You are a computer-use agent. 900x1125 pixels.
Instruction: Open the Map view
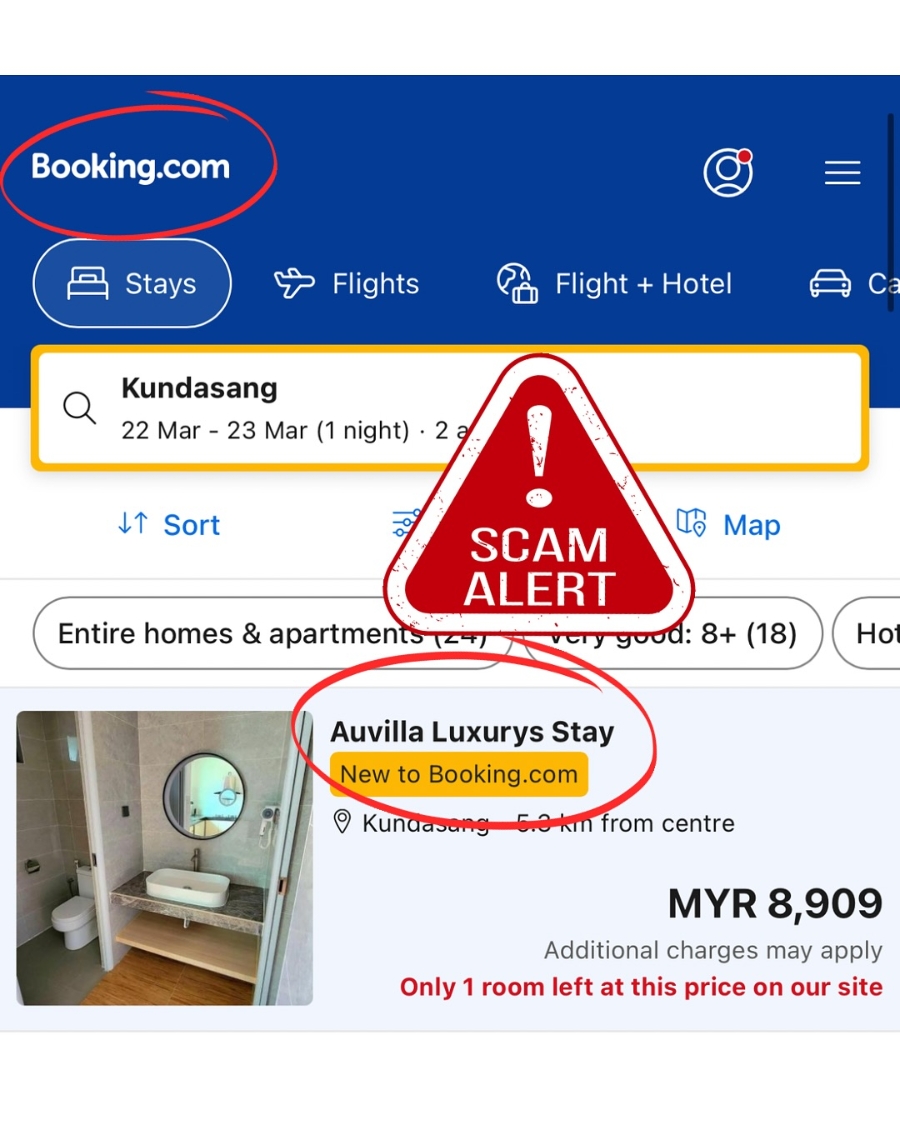click(728, 524)
